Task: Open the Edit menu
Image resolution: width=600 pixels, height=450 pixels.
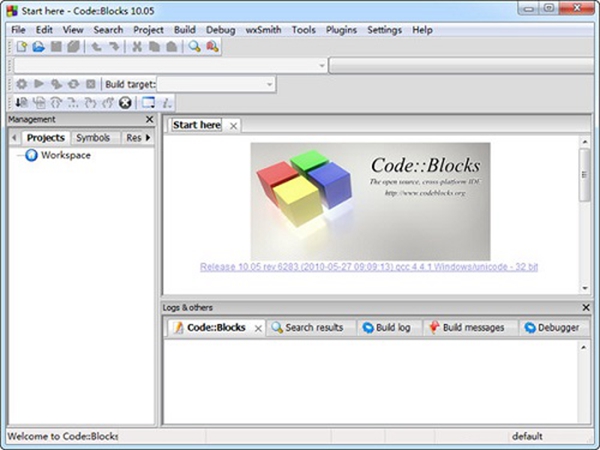Action: point(44,30)
